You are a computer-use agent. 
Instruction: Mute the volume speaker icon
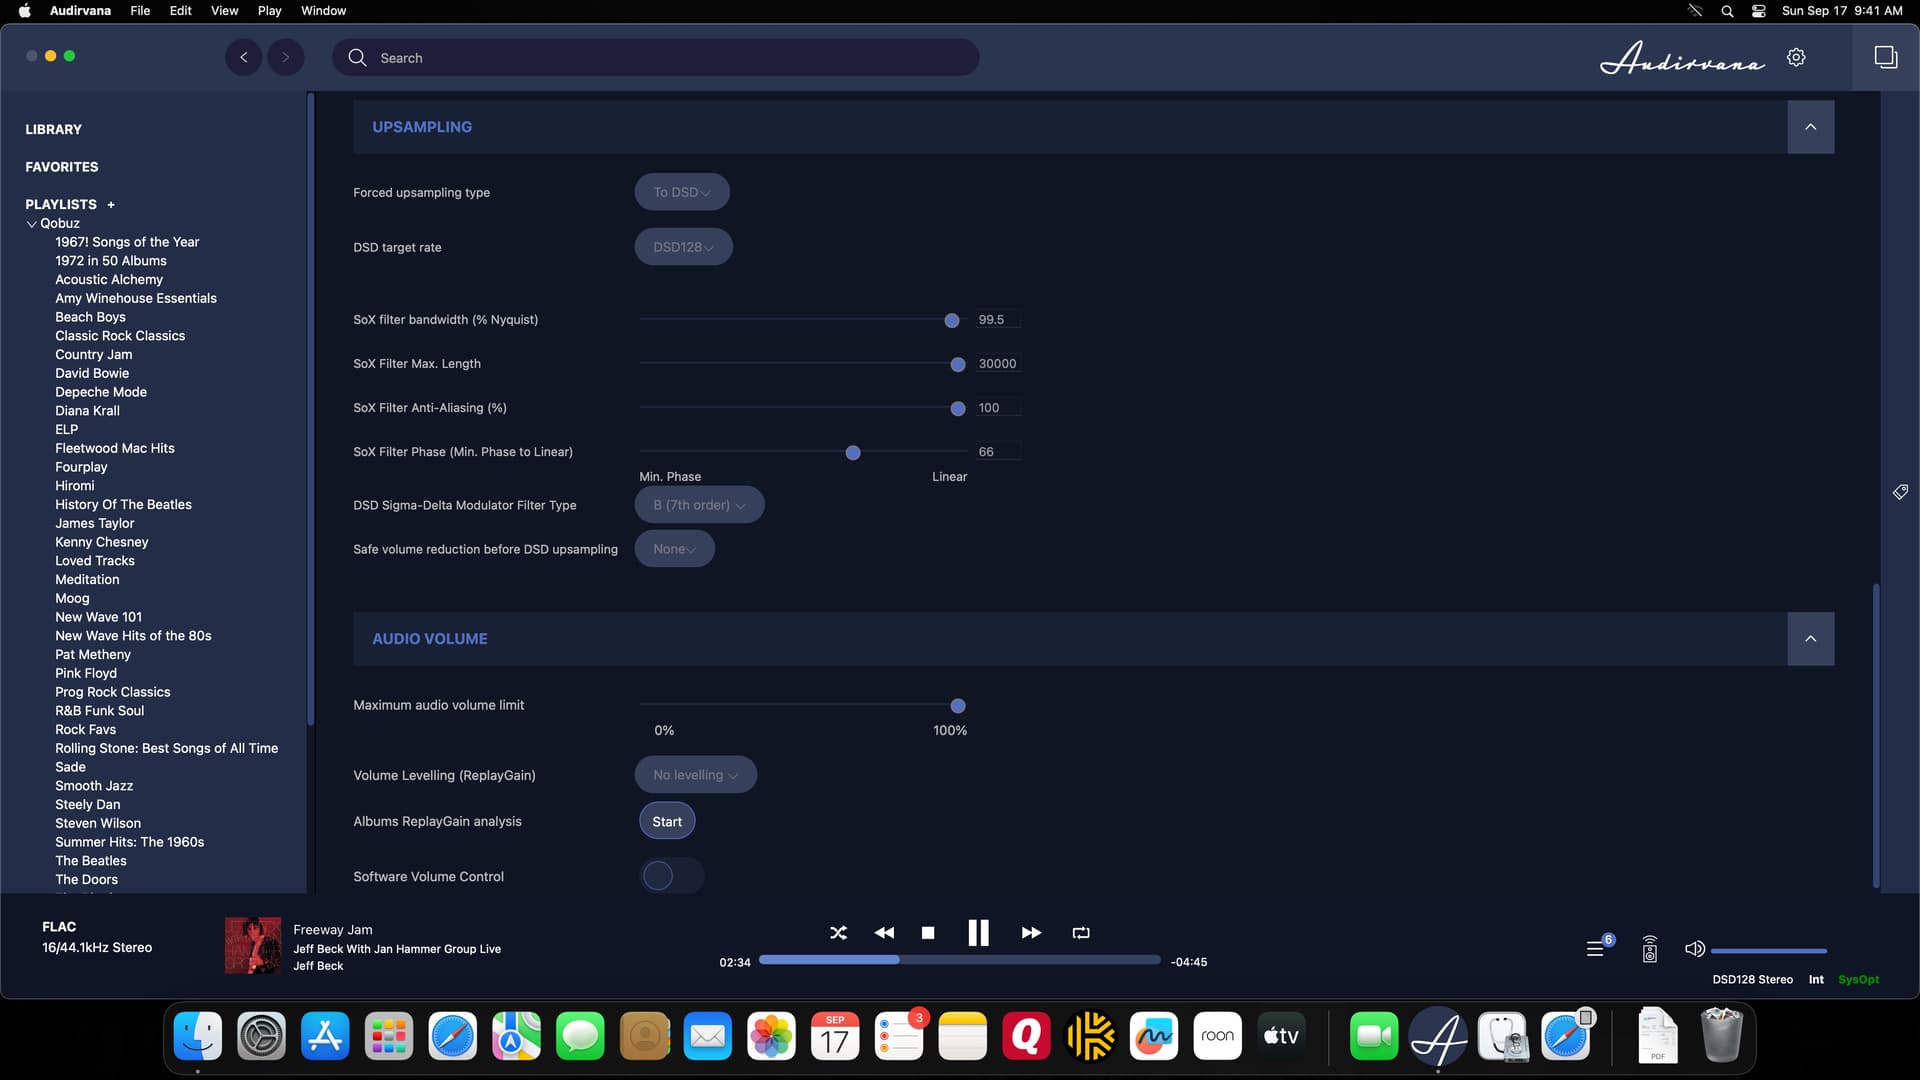(x=1694, y=948)
